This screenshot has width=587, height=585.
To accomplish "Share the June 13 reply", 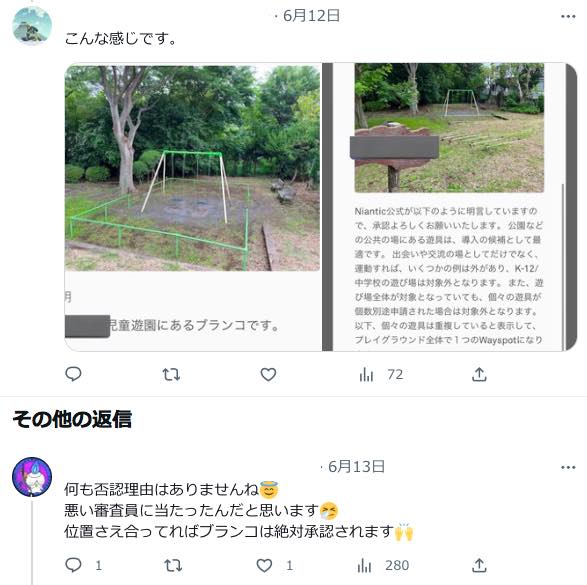I will [479, 565].
